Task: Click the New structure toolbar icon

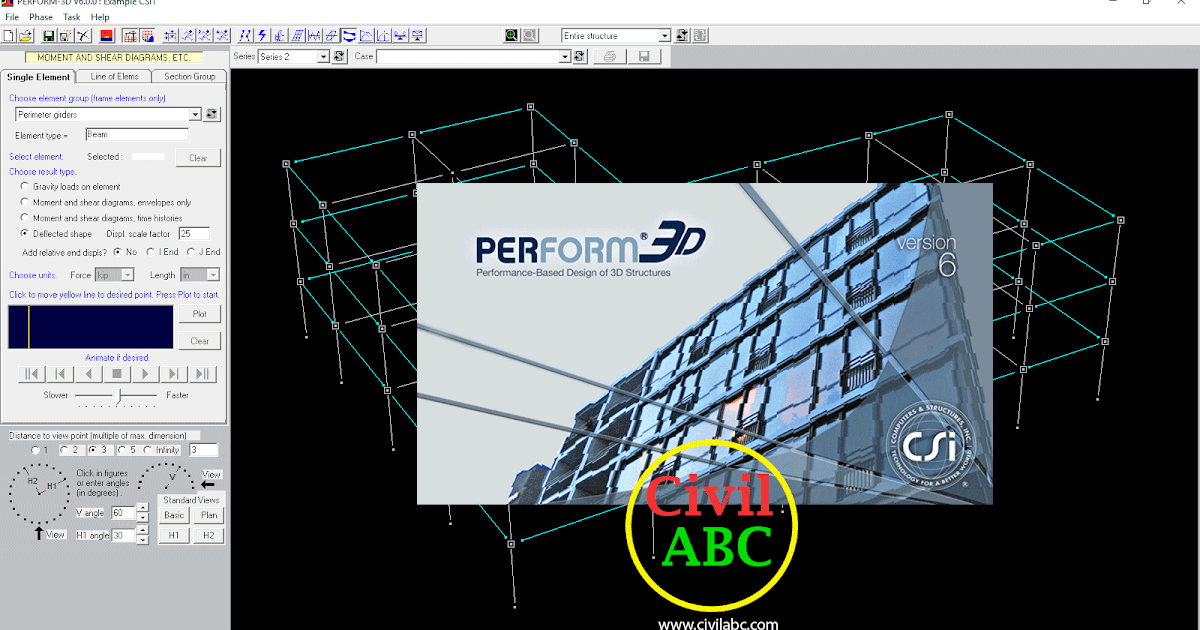Action: pyautogui.click(x=9, y=35)
